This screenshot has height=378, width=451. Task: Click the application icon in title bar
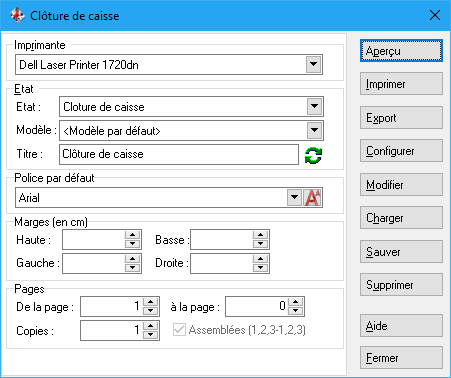click(17, 15)
